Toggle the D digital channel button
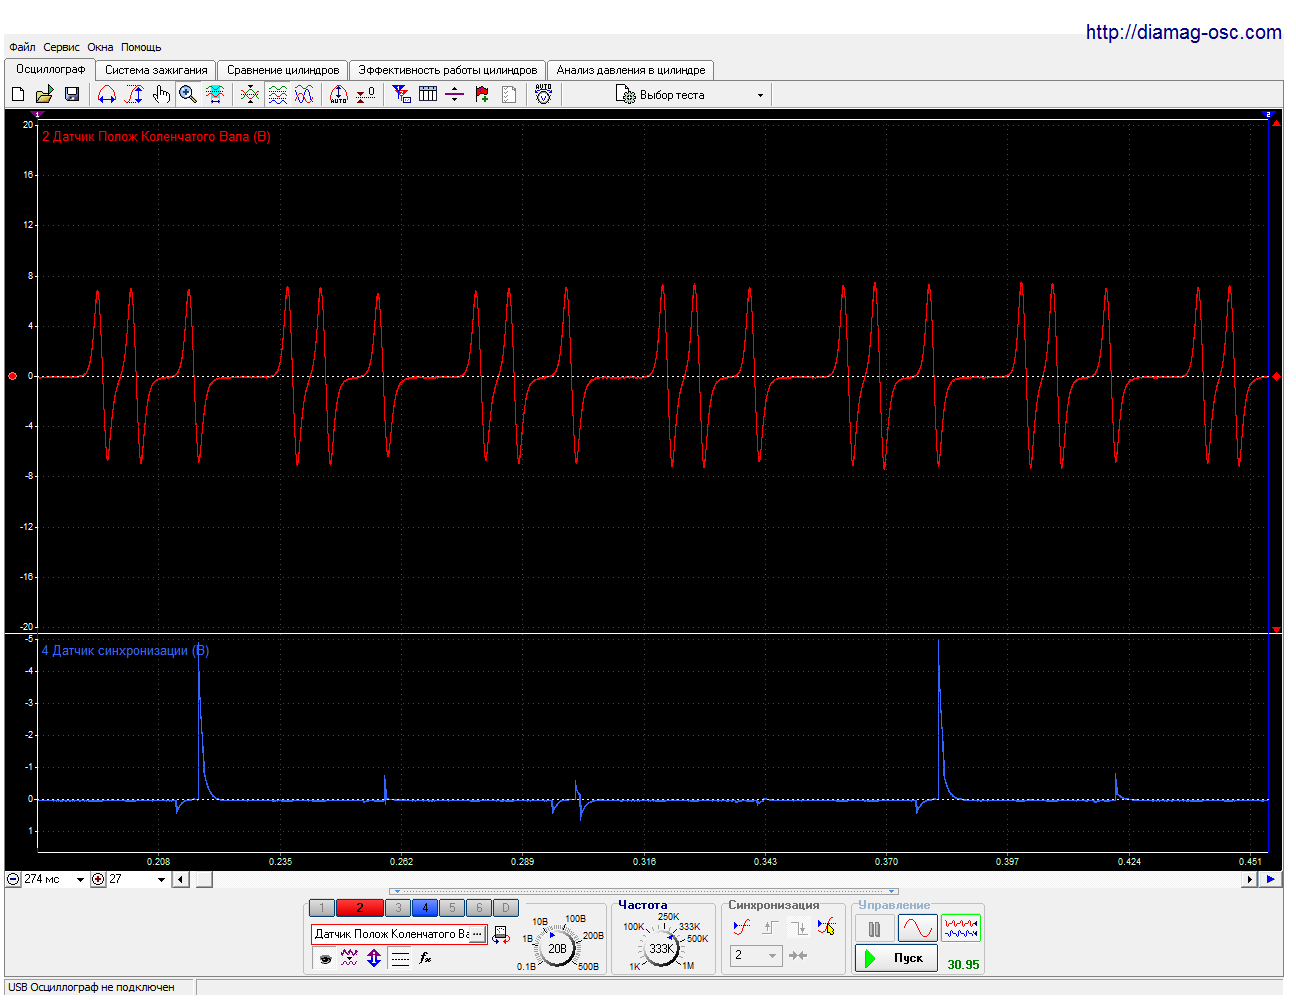This screenshot has height=1000, width=1296. tap(506, 908)
